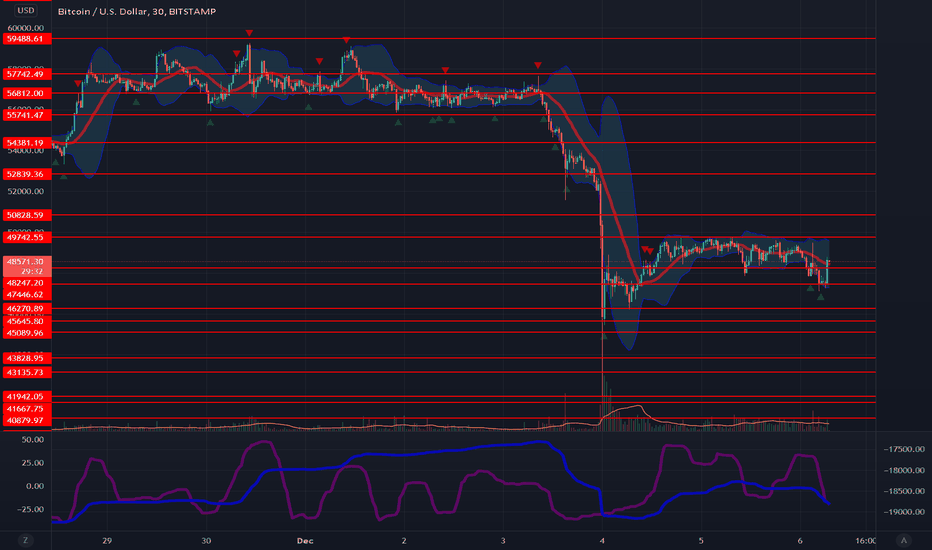Click the 30 date label on time axis
This screenshot has height=550, width=932.
click(206, 540)
